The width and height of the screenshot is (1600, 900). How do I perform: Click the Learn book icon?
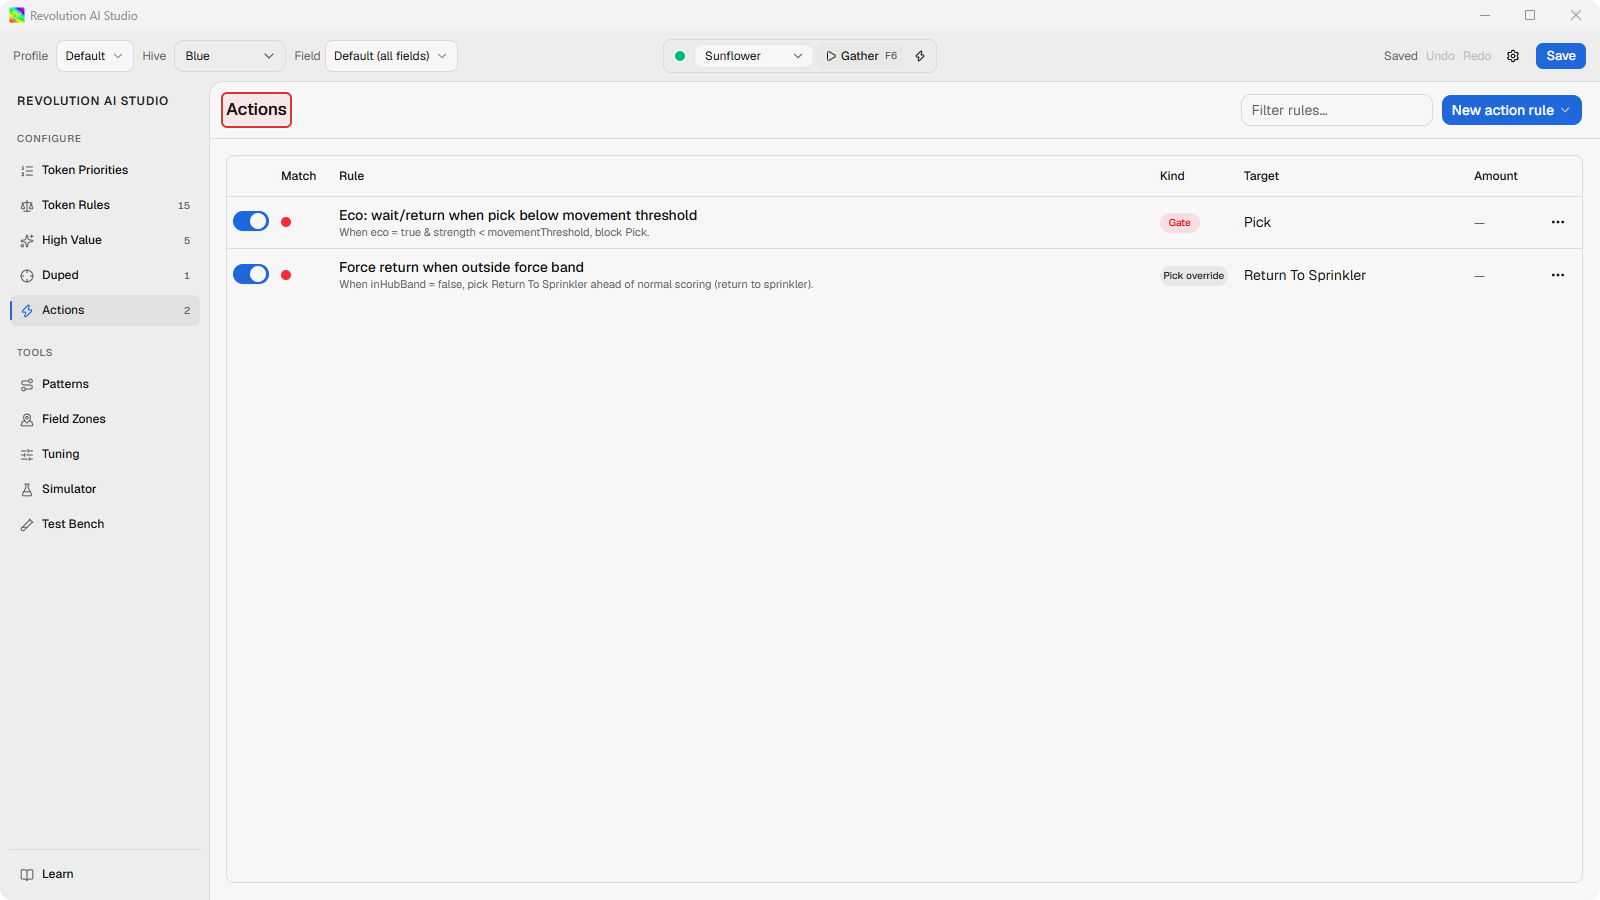(x=27, y=875)
